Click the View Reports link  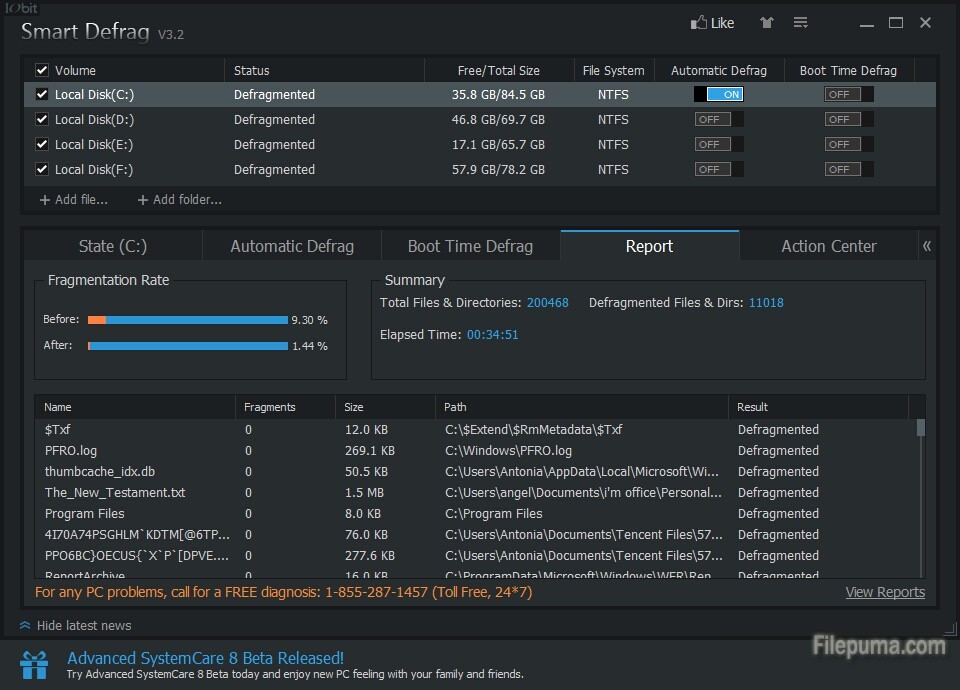click(885, 592)
